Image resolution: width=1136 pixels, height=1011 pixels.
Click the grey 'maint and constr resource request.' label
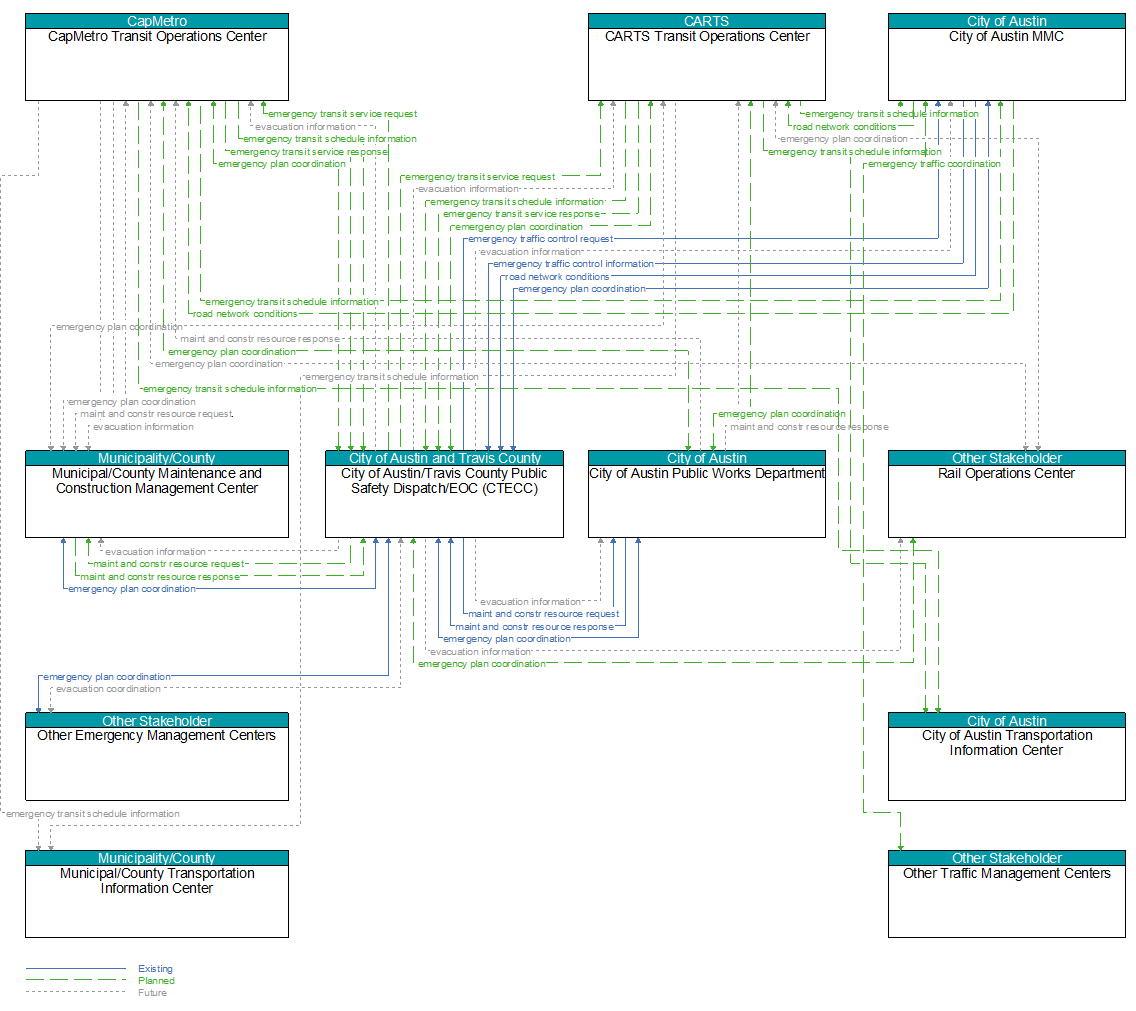point(156,415)
